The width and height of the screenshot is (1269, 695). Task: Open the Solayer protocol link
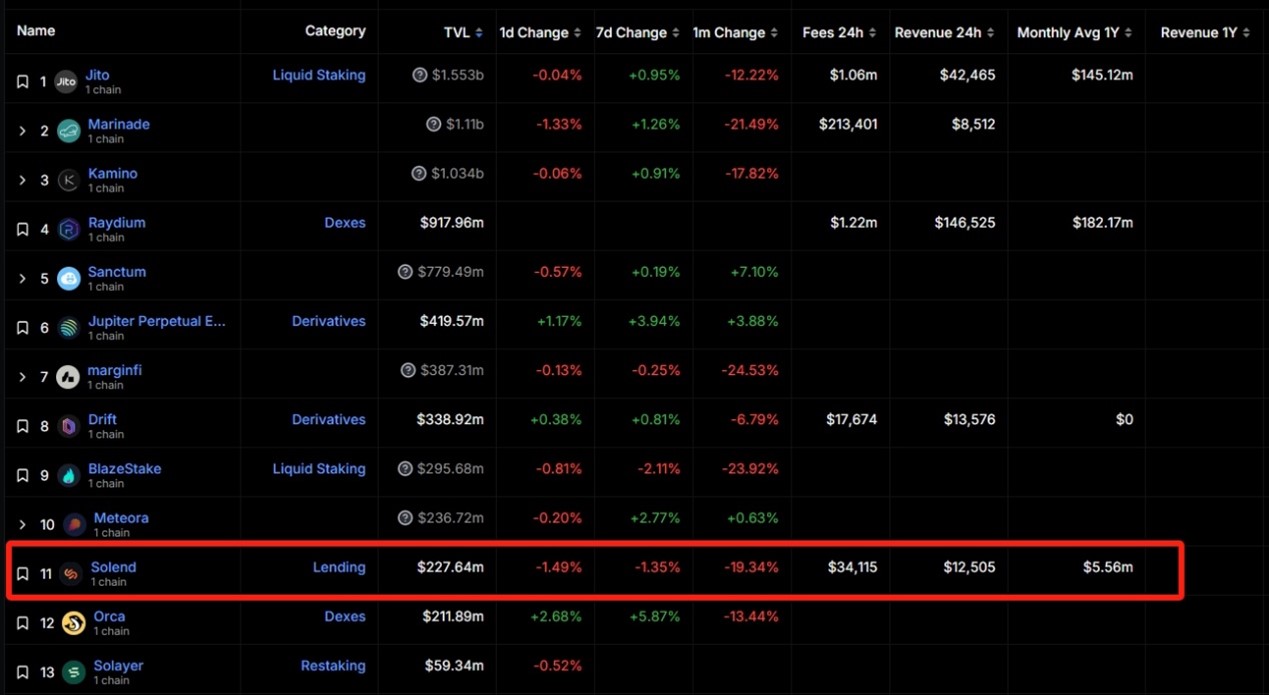pos(118,665)
